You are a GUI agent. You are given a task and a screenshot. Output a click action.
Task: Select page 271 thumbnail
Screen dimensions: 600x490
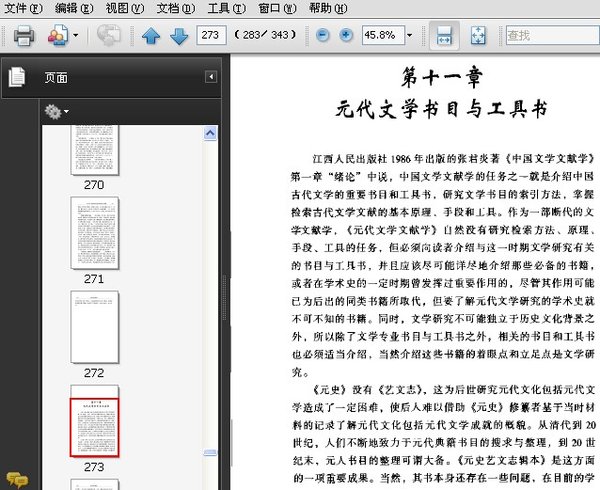tap(93, 232)
